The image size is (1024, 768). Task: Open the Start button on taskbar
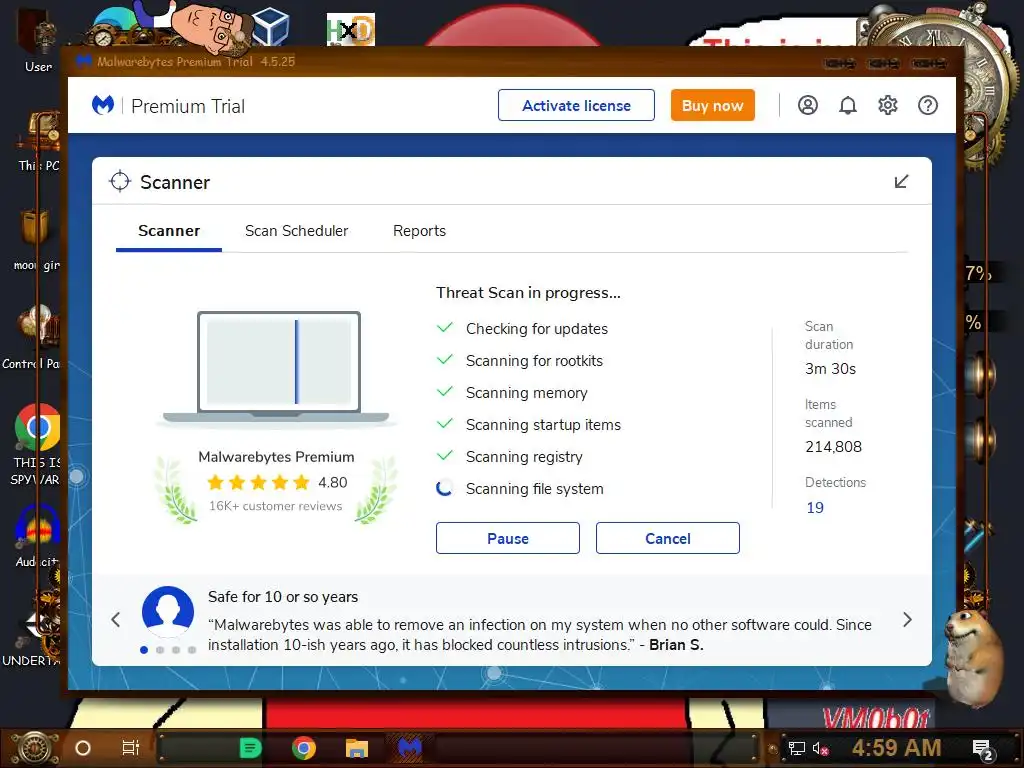point(35,748)
